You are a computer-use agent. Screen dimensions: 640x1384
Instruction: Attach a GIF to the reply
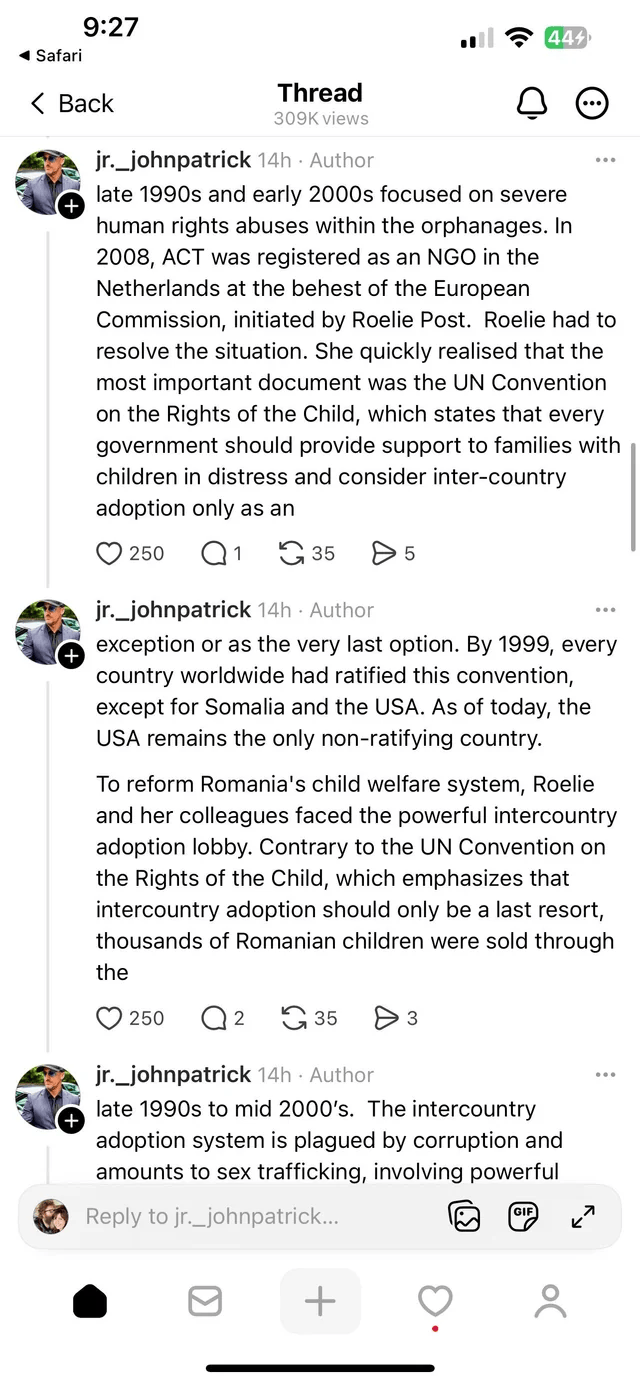click(x=523, y=1216)
